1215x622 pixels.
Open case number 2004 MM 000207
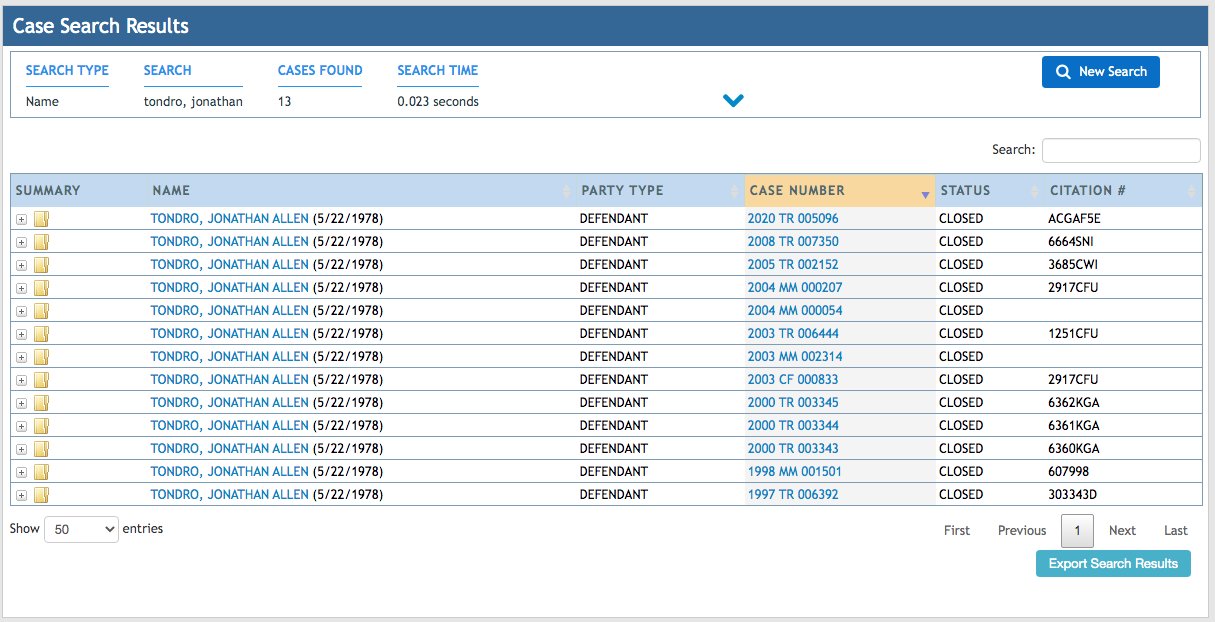795,287
